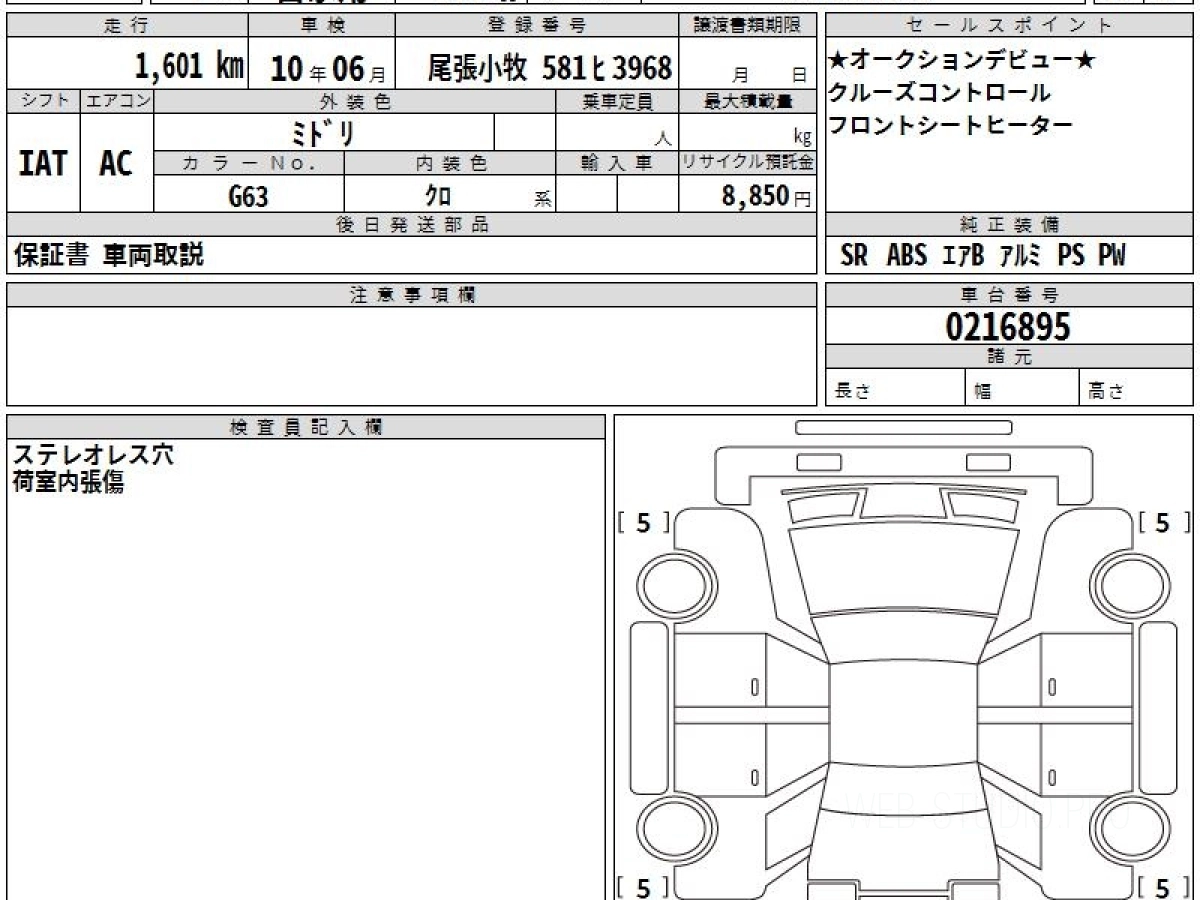The height and width of the screenshot is (900, 1200).
Task: Select chassis number 0216895
Action: click(x=1008, y=327)
